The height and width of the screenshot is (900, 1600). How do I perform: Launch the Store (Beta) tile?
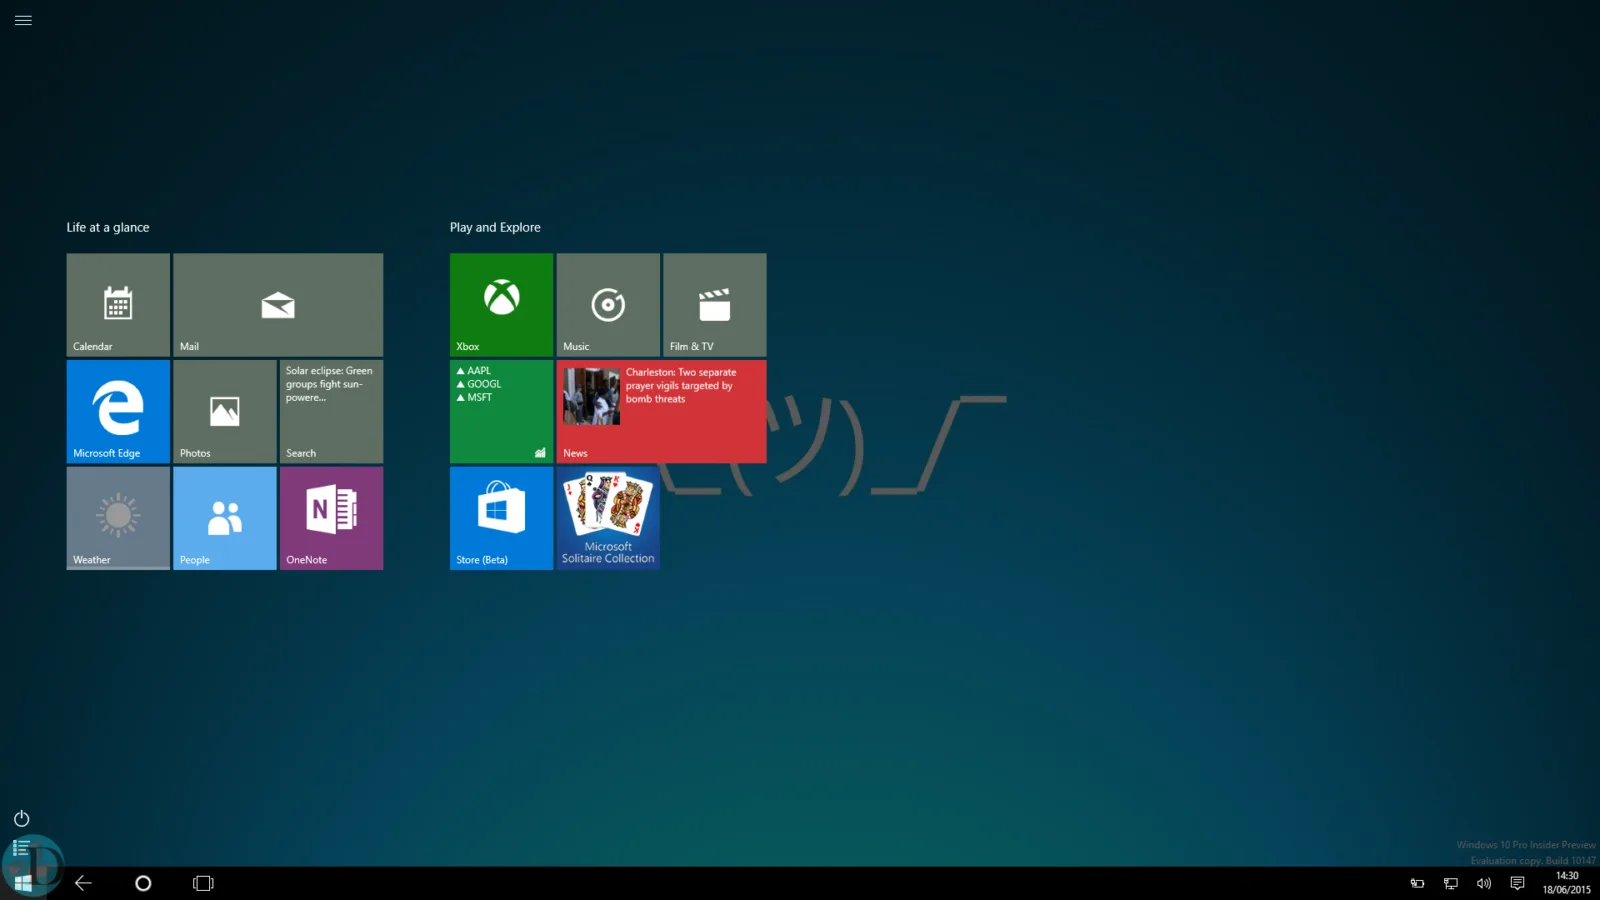pyautogui.click(x=501, y=518)
